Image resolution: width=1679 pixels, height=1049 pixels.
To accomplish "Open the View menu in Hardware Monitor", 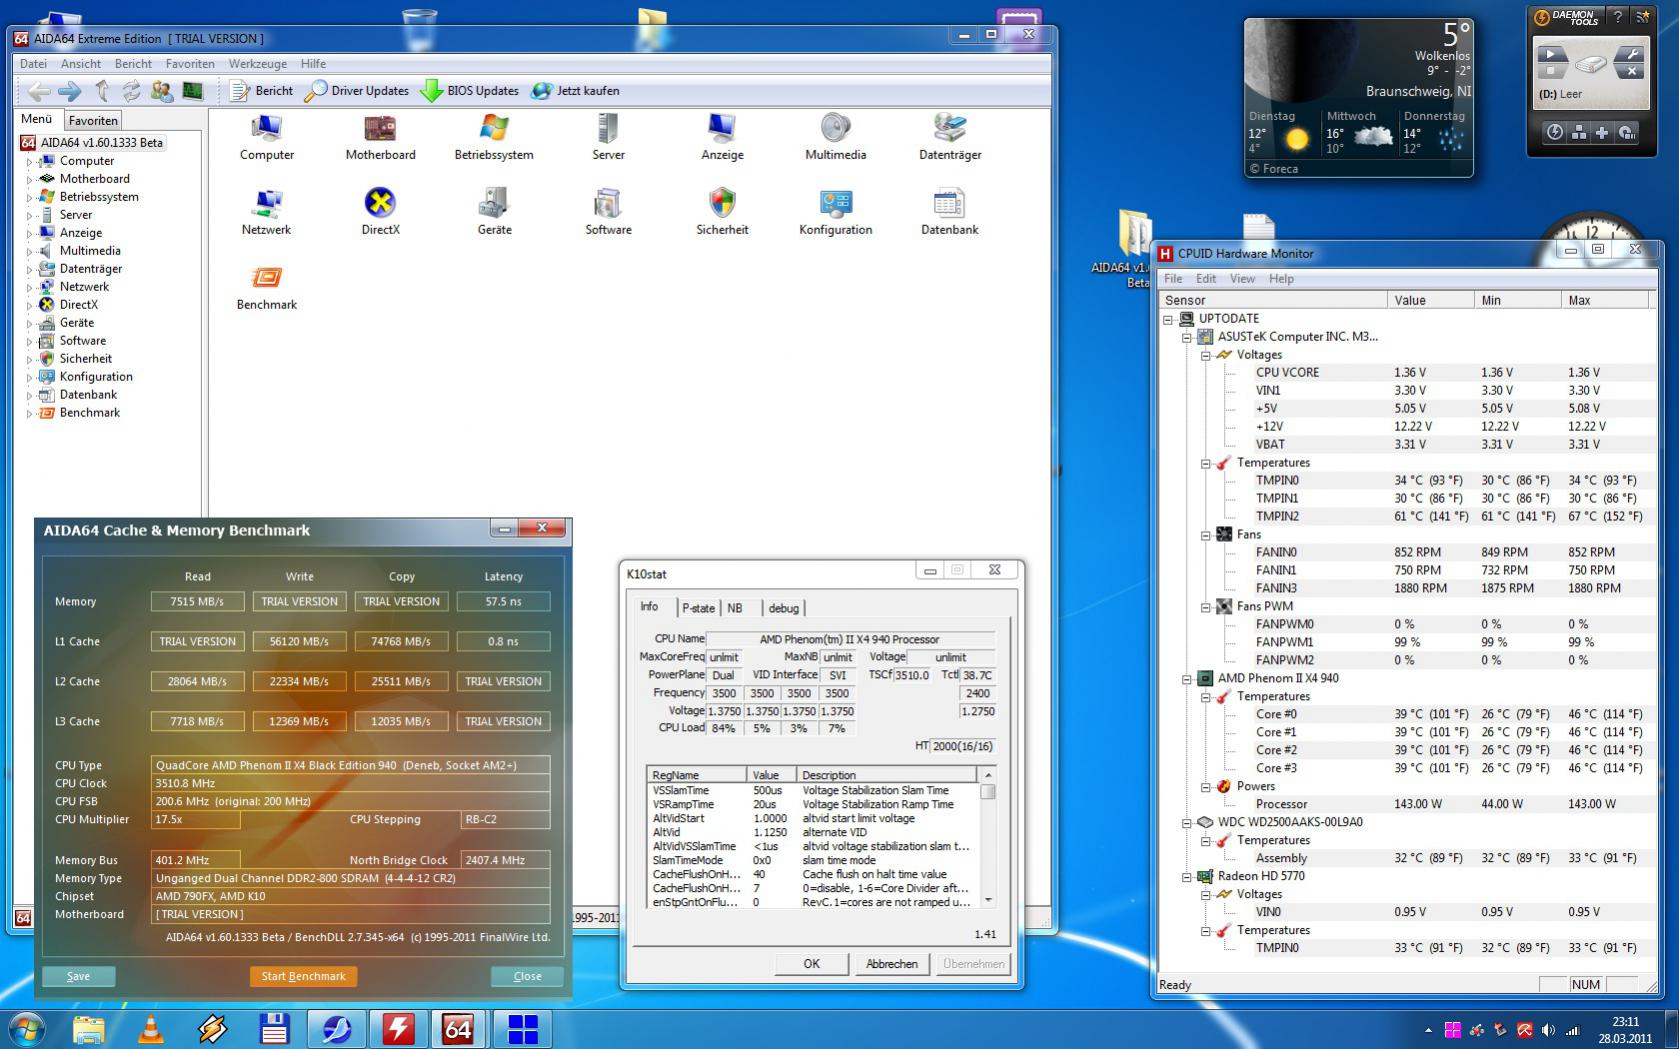I will pyautogui.click(x=1242, y=279).
